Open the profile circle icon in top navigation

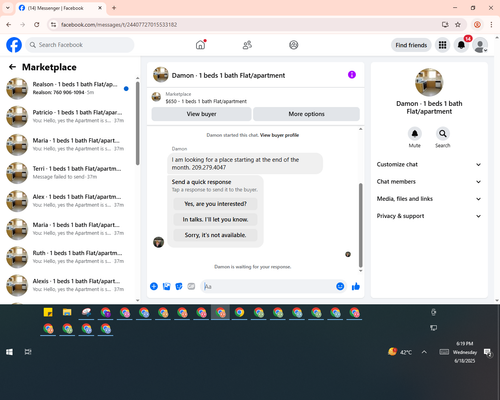pos(294,45)
